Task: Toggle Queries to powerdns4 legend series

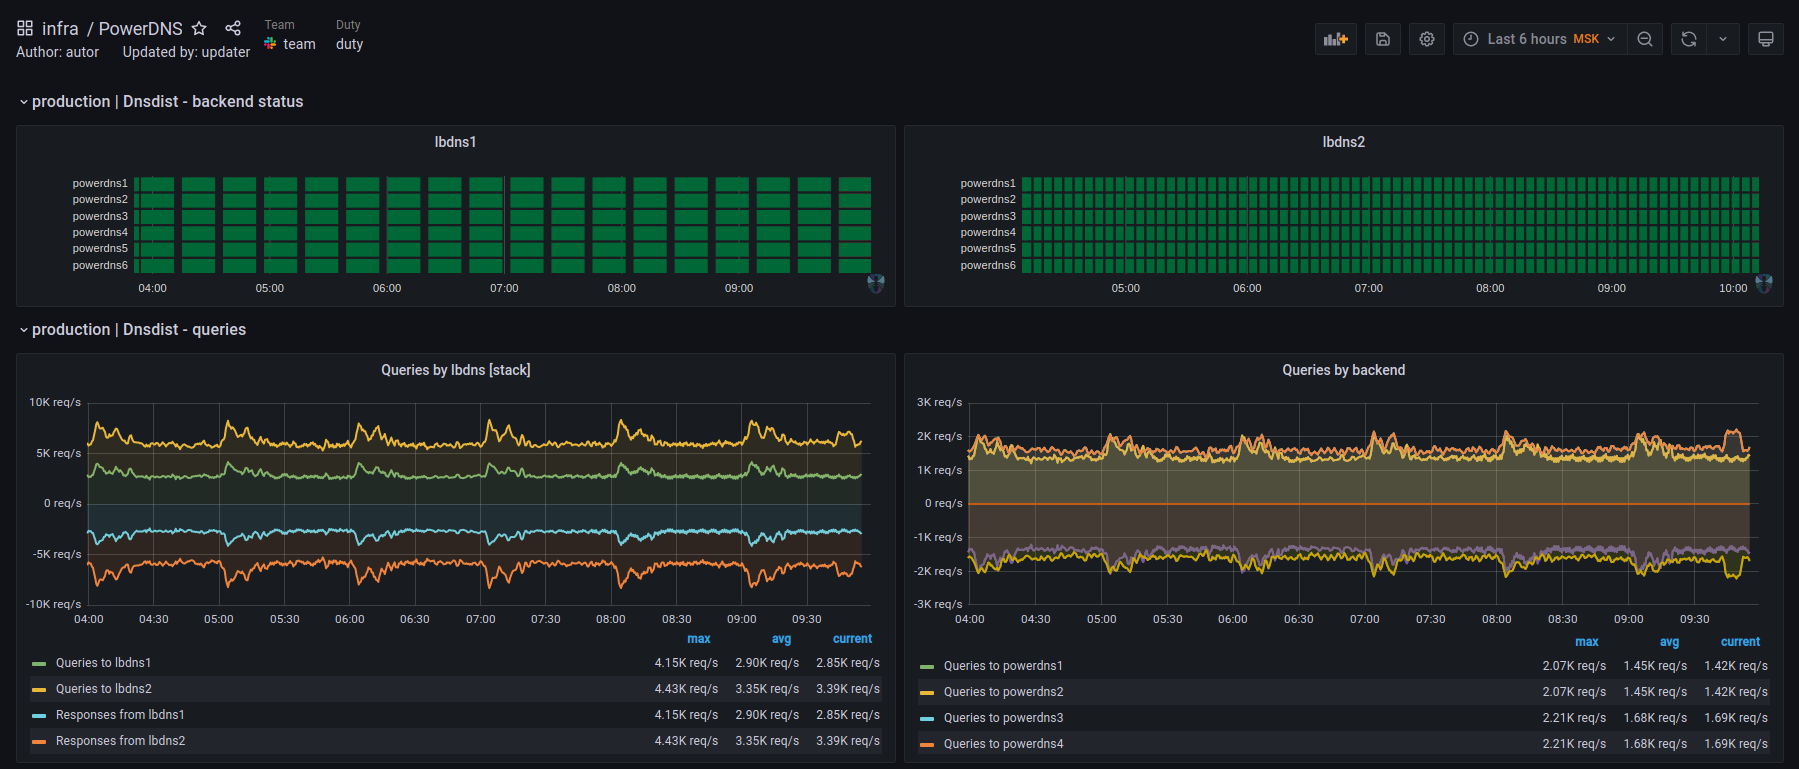Action: pos(1003,744)
